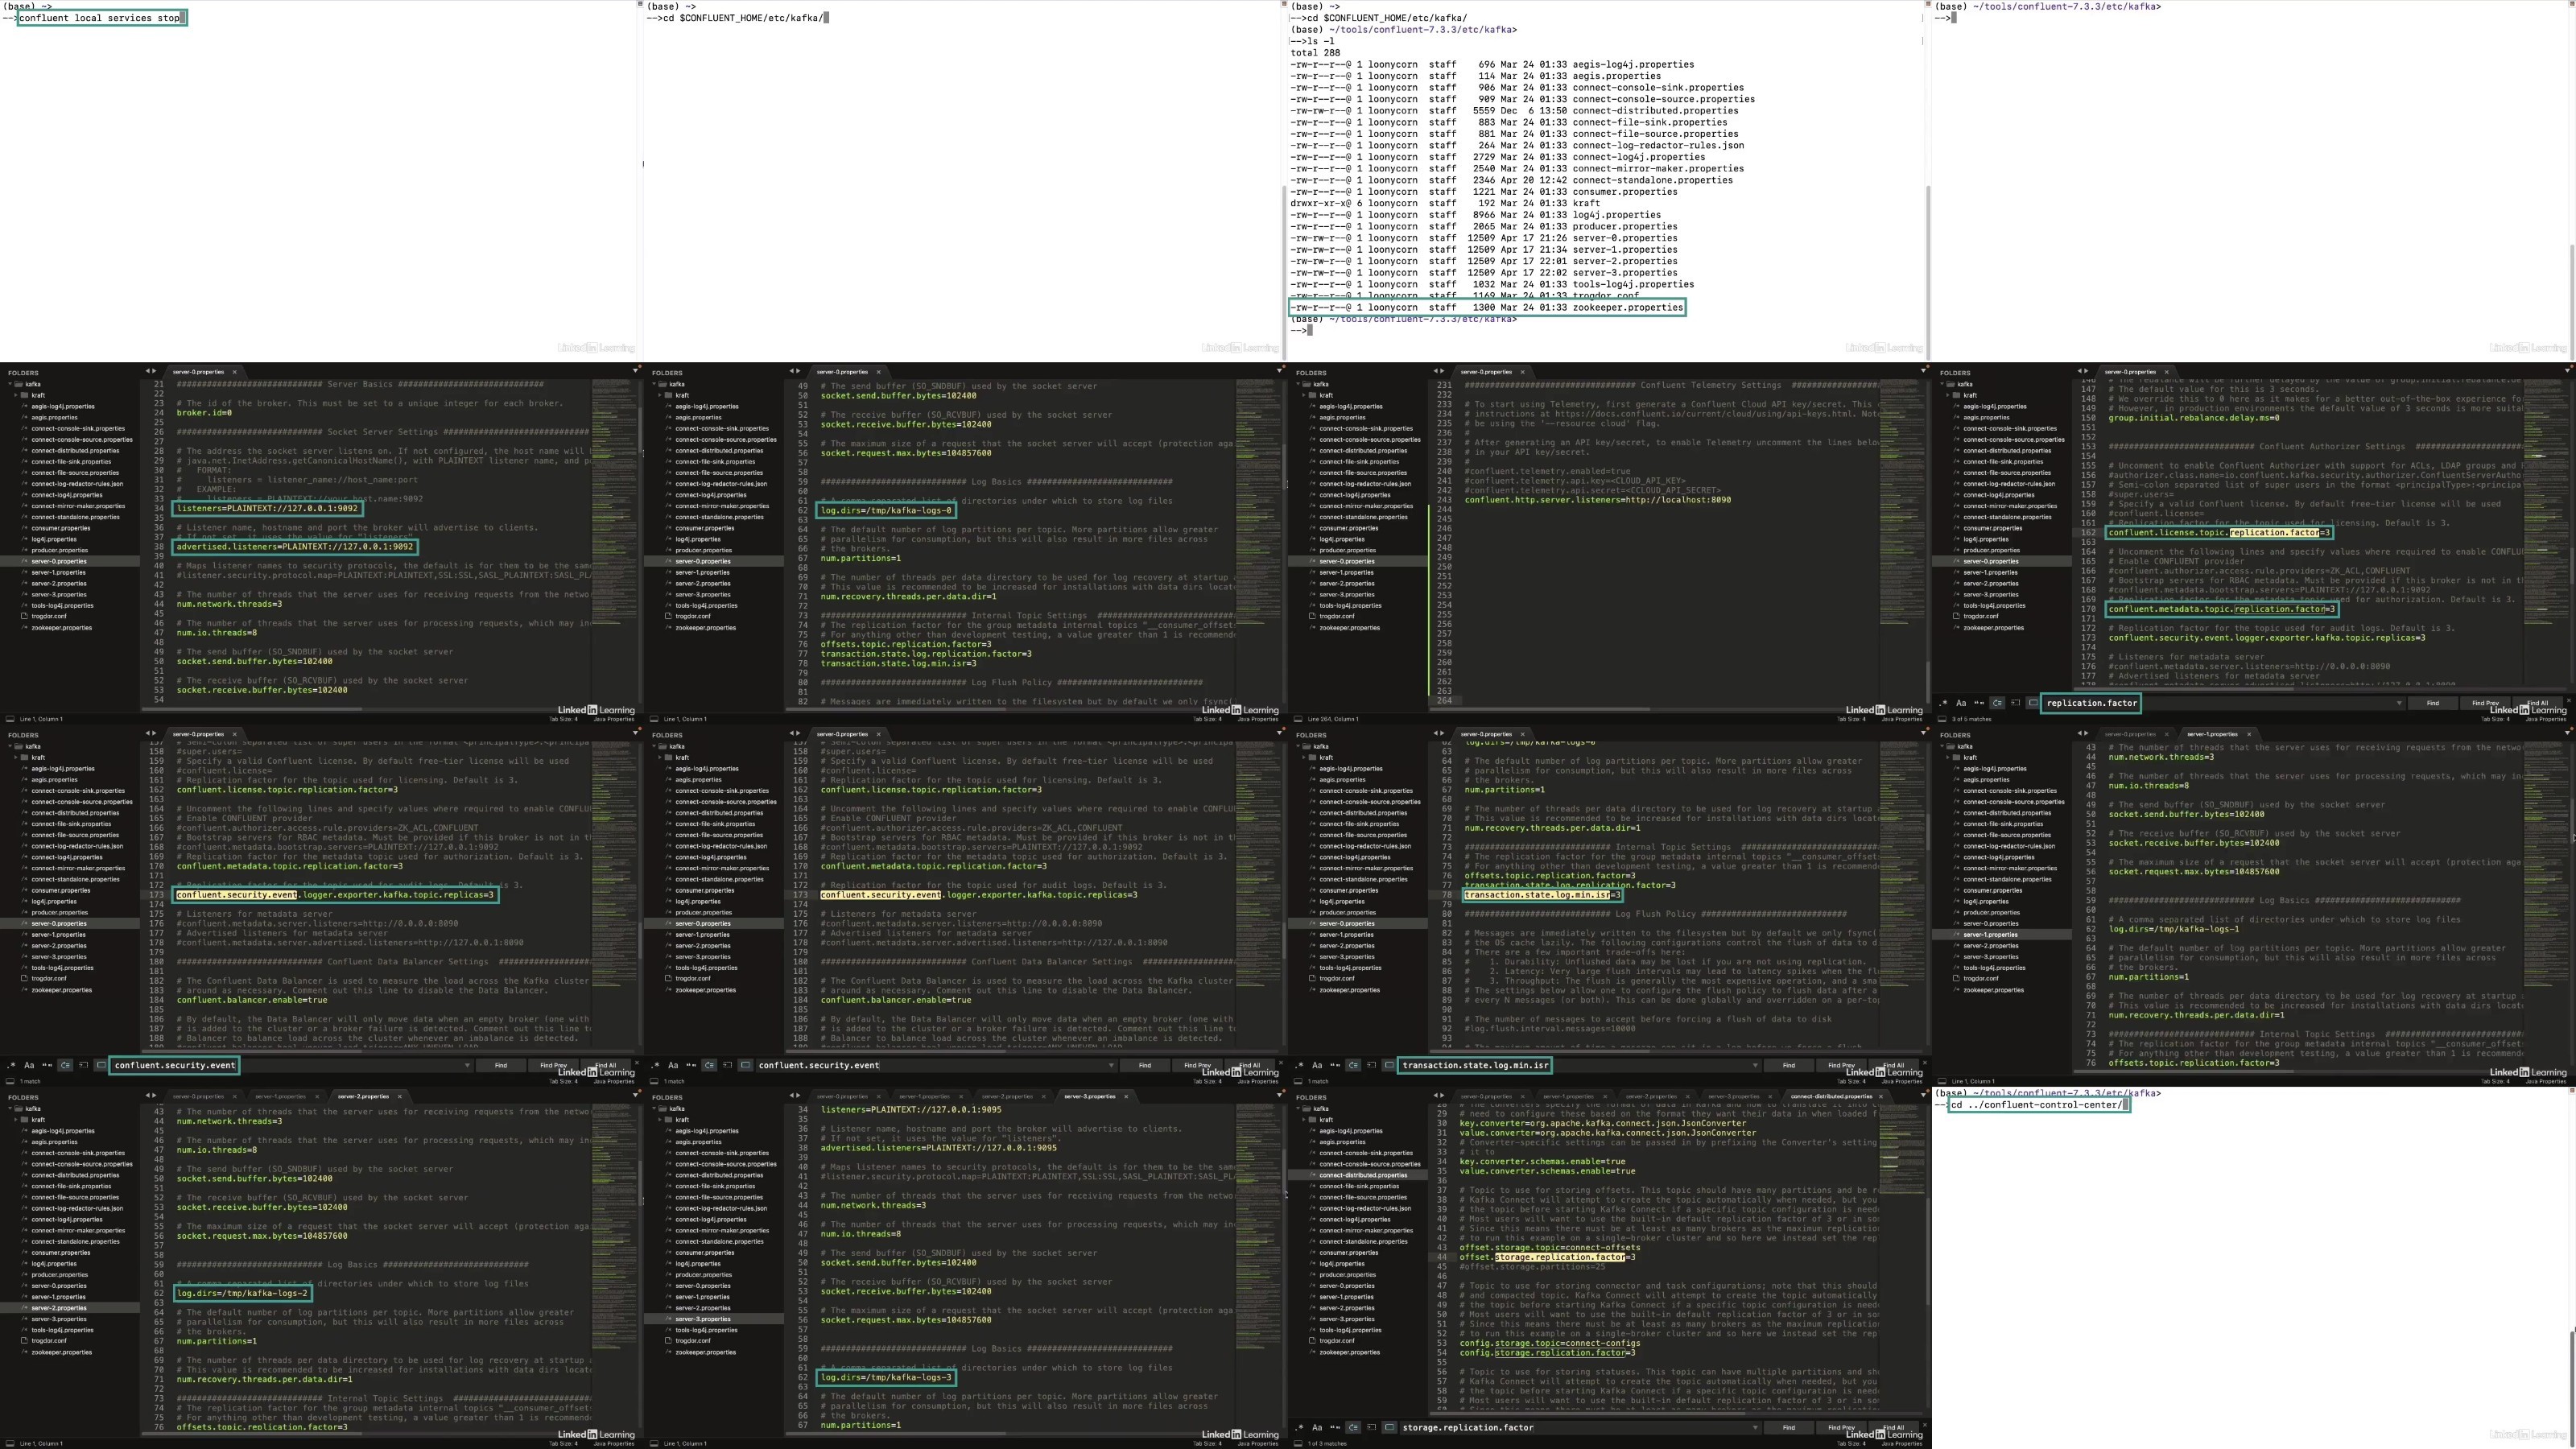This screenshot has width=2576, height=1449.
Task: Close server-1.properties tab in five-tab editor
Action: click(1605, 1097)
